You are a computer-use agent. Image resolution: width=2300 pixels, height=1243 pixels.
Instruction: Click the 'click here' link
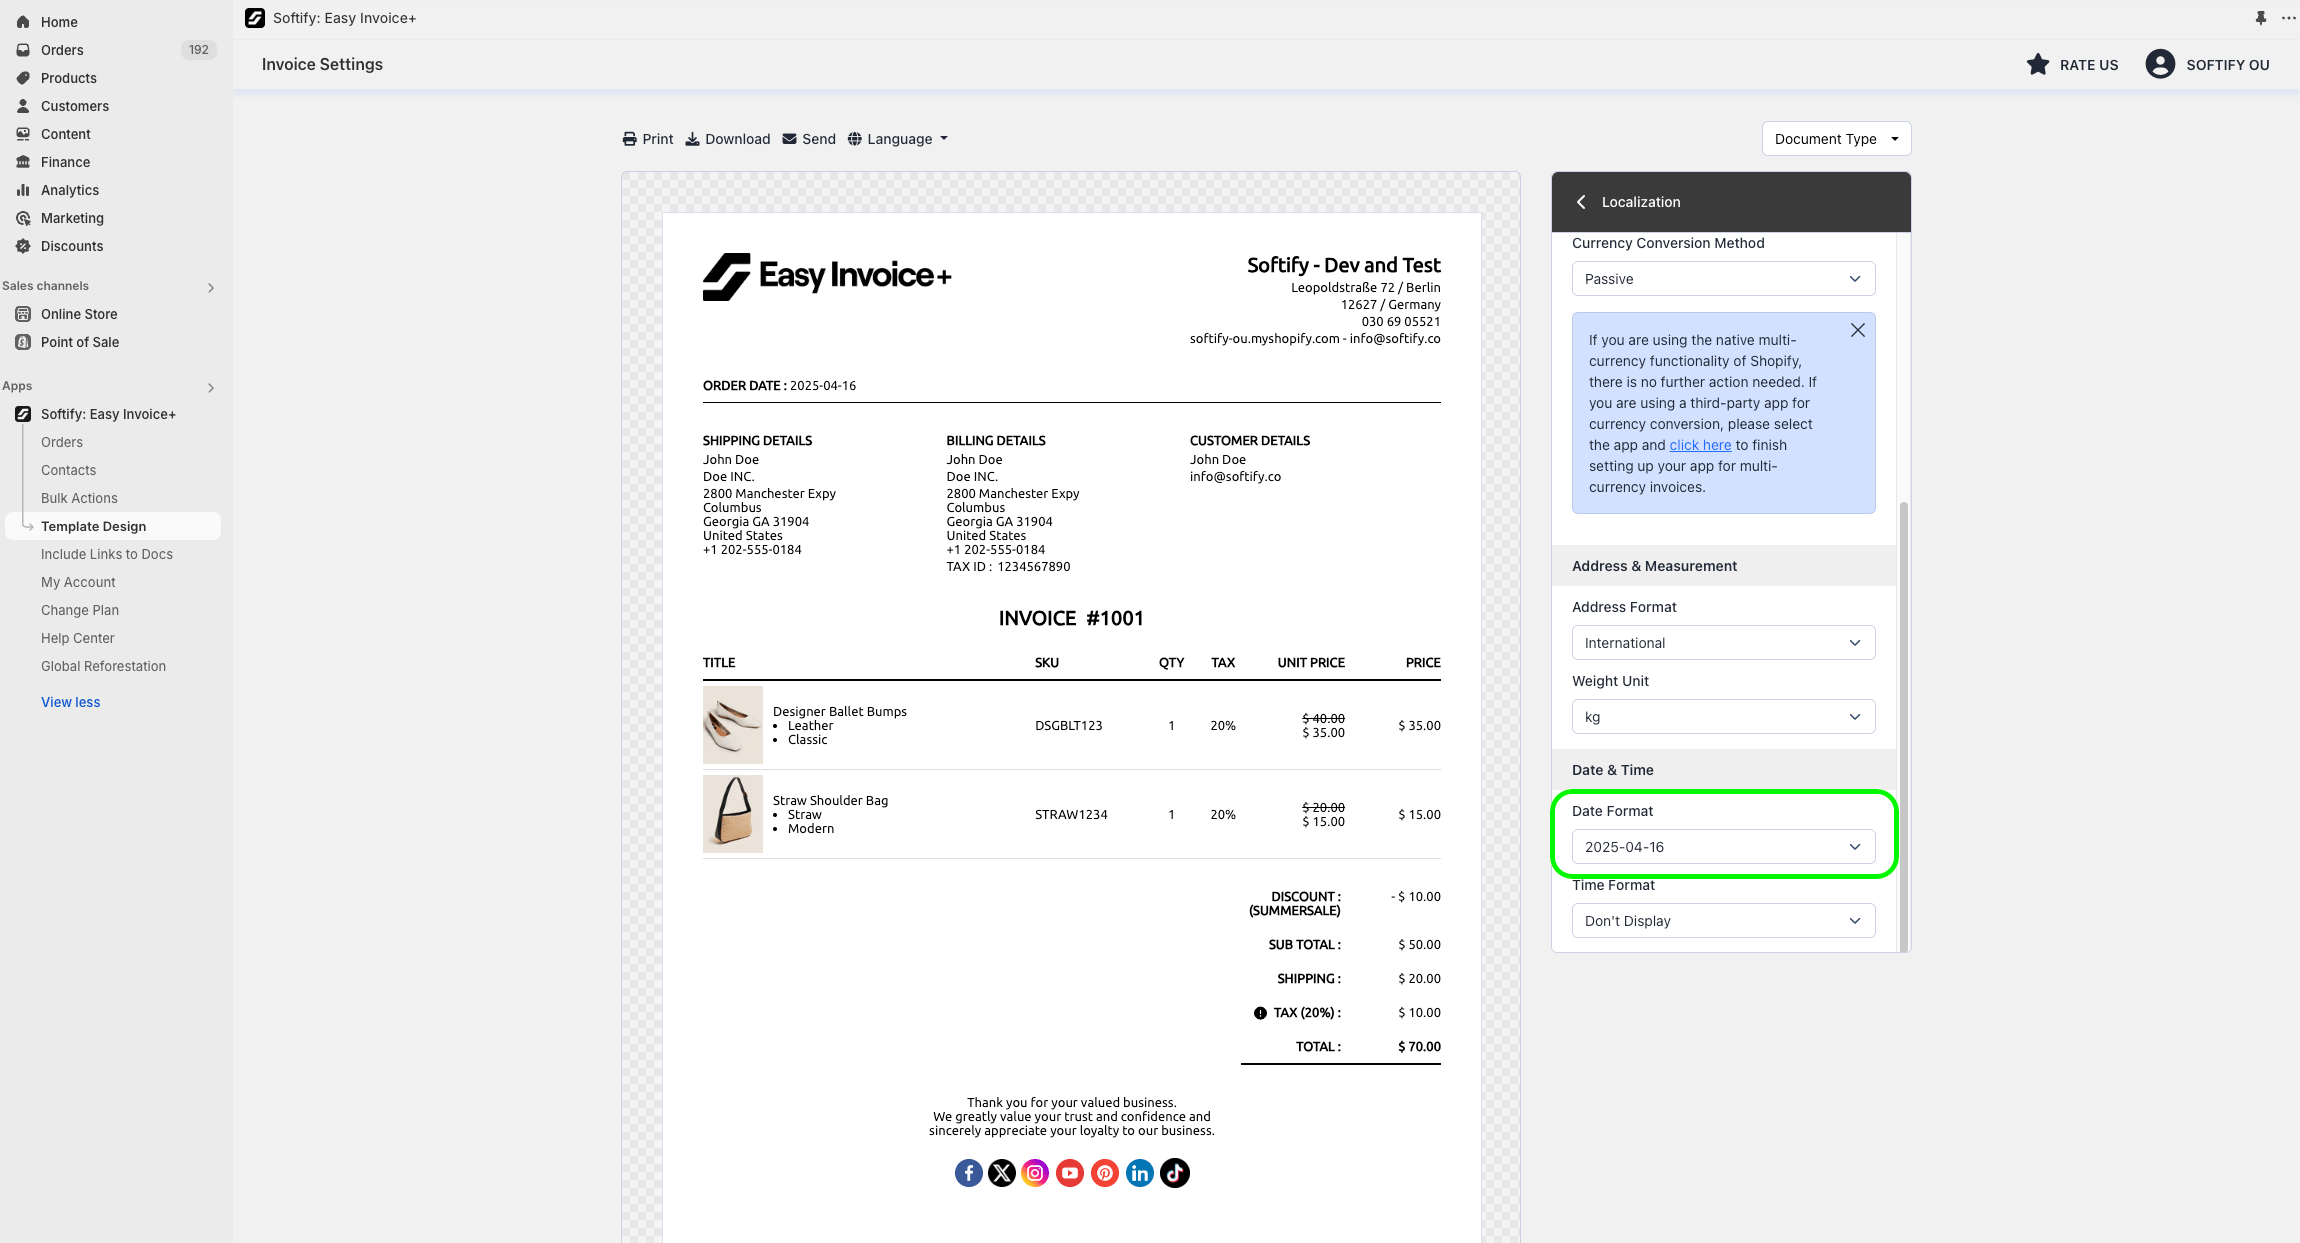tap(1700, 445)
